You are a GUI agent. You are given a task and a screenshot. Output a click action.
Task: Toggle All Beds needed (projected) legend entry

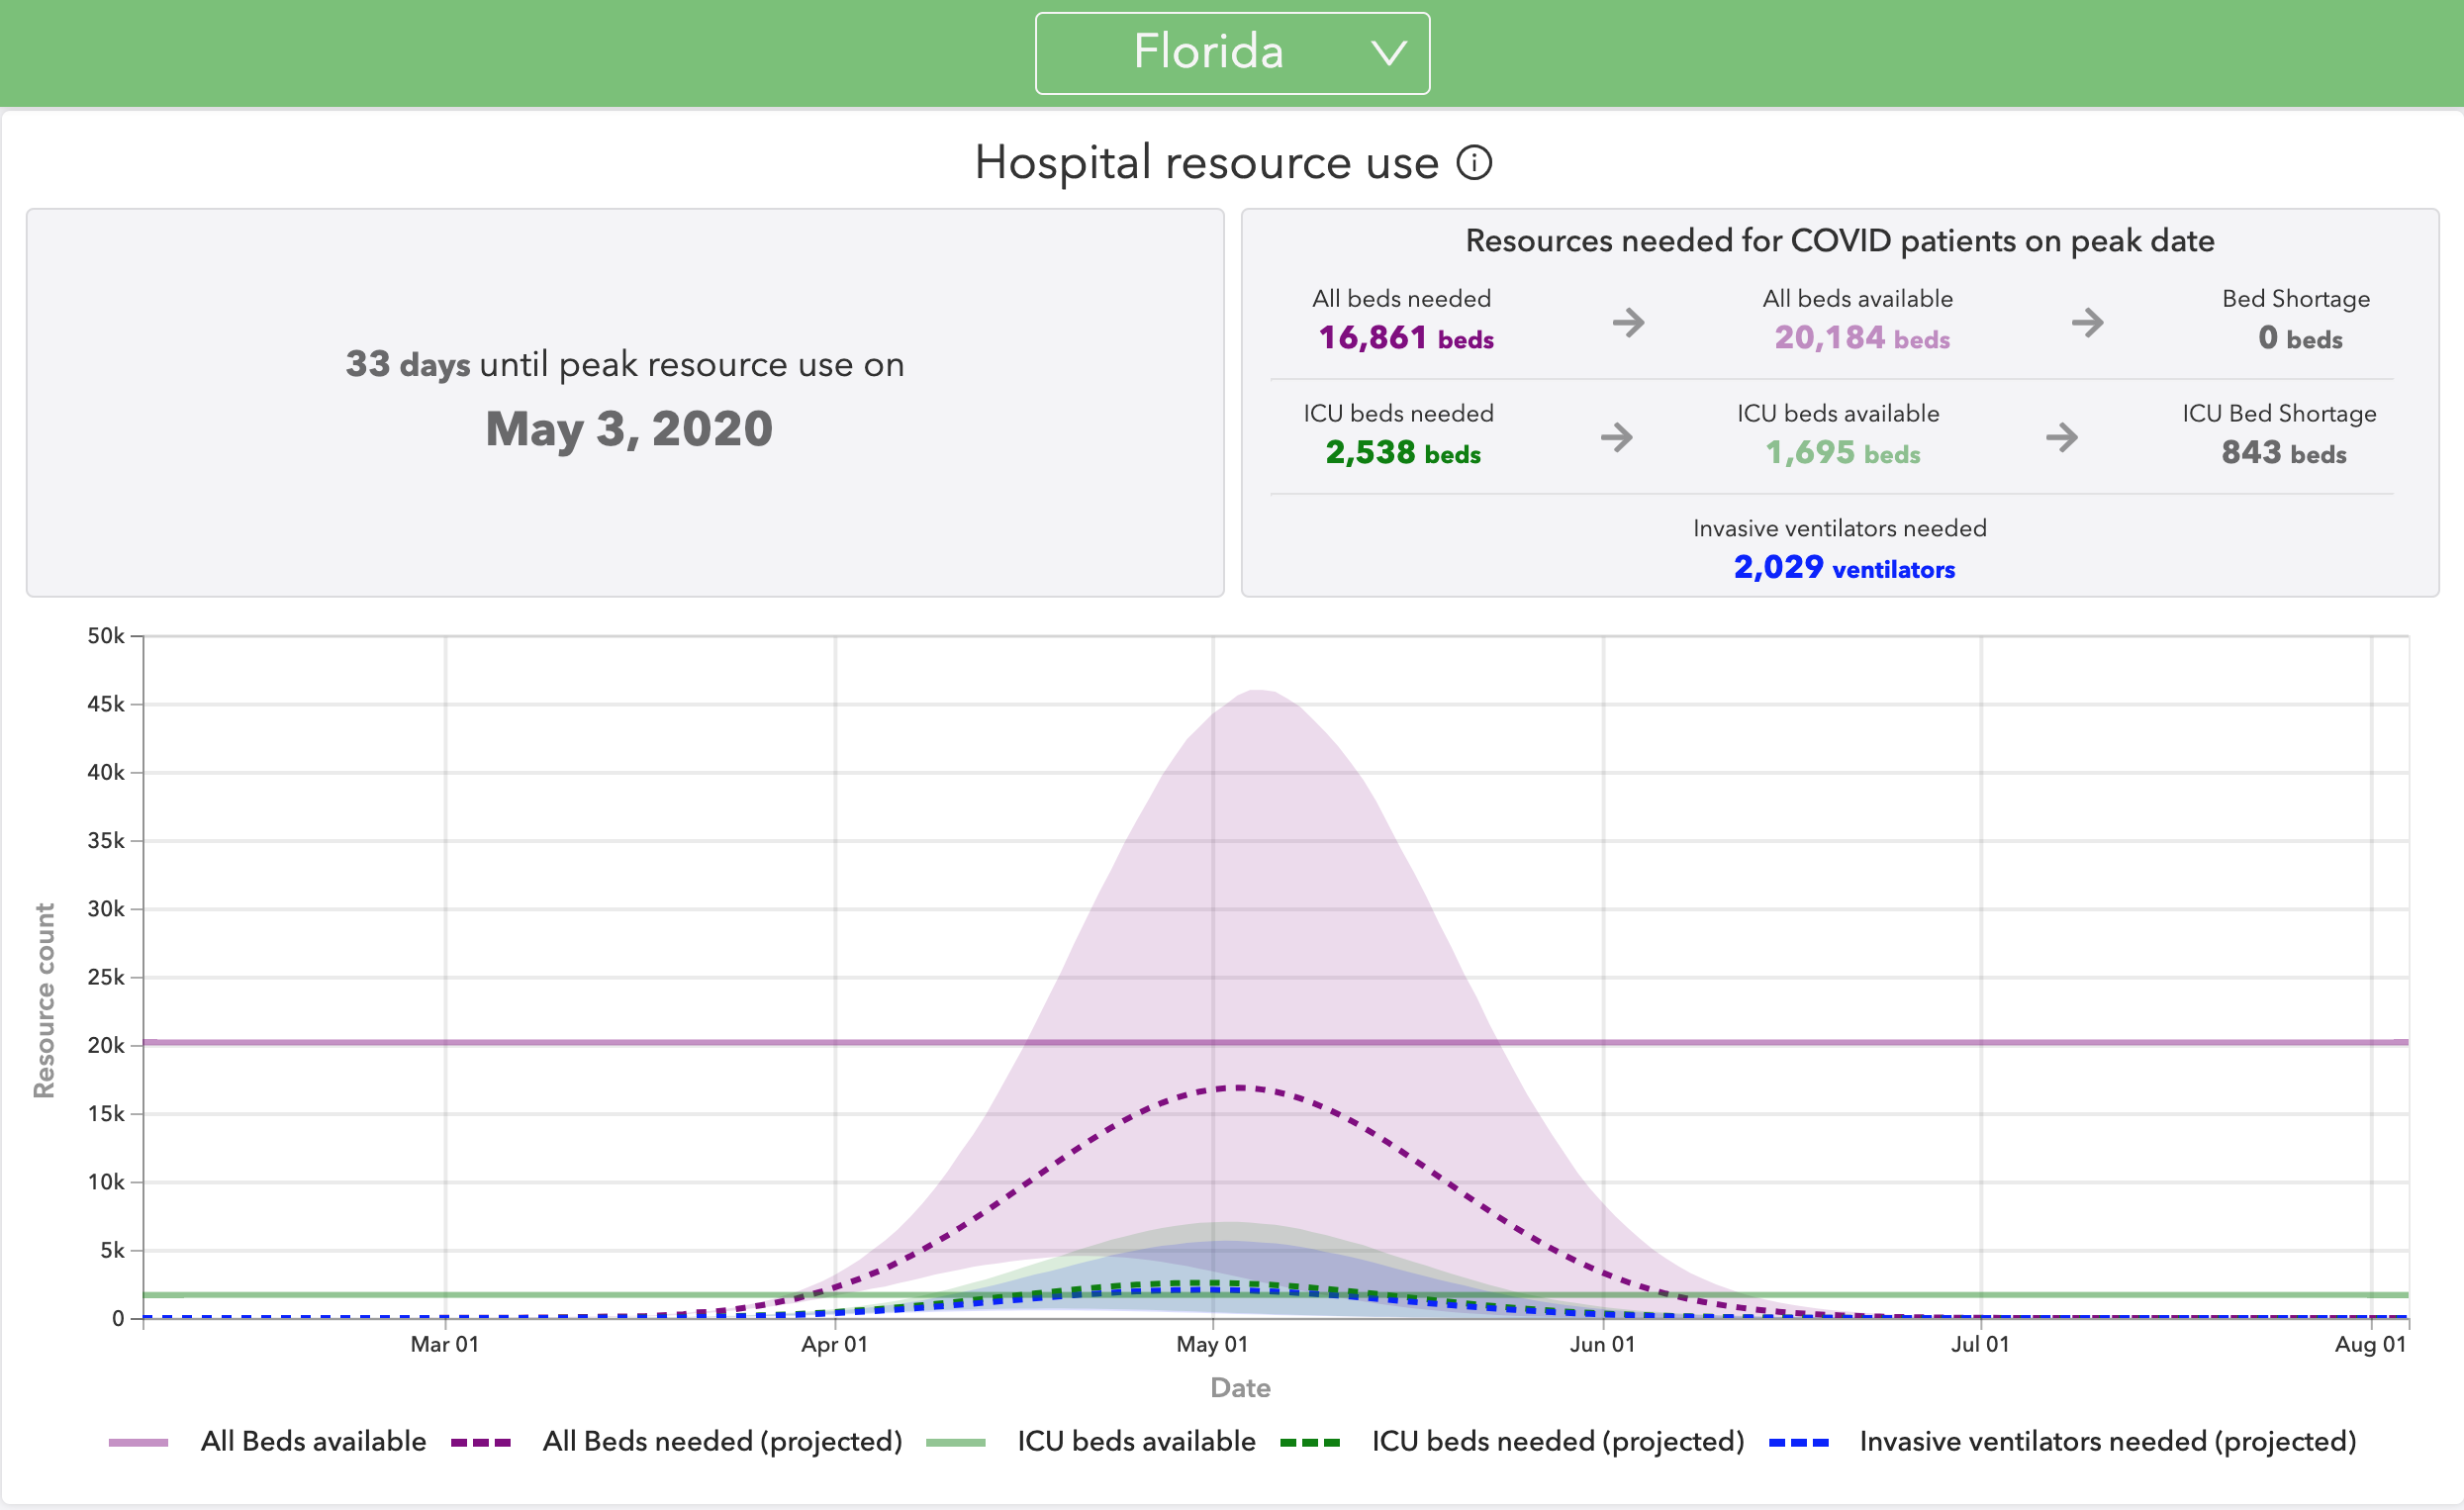click(x=721, y=1441)
